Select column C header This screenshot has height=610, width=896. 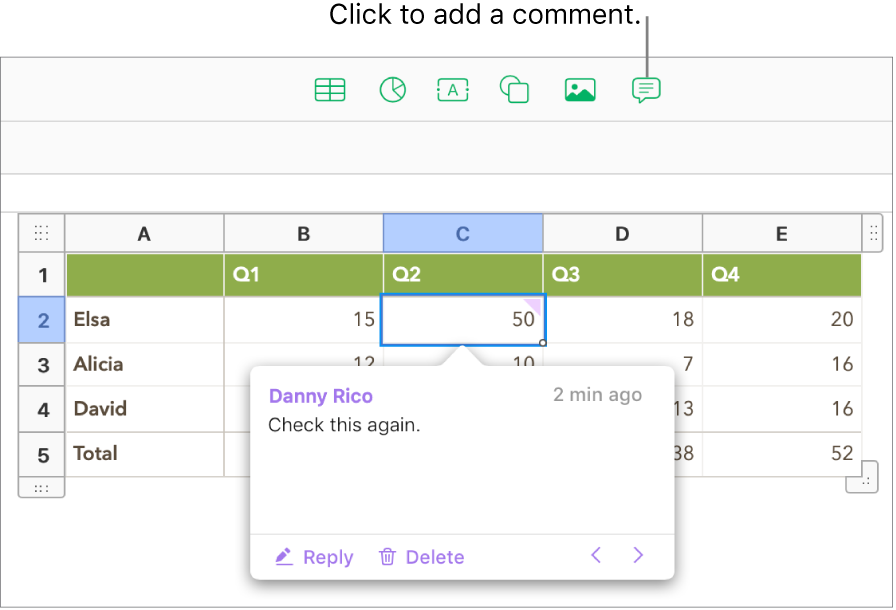point(463,233)
